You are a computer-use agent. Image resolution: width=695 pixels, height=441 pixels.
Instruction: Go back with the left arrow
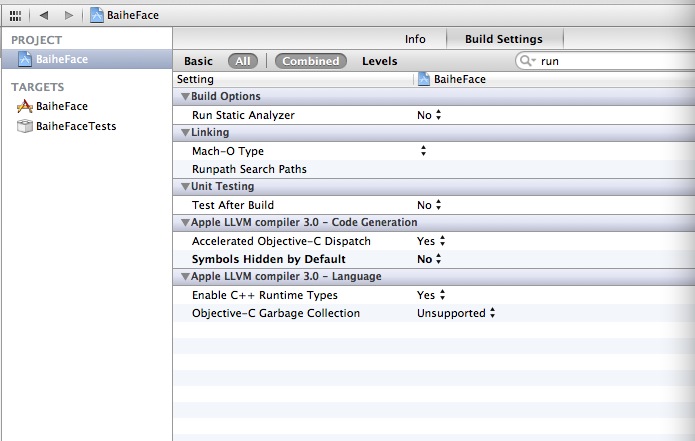pos(43,16)
